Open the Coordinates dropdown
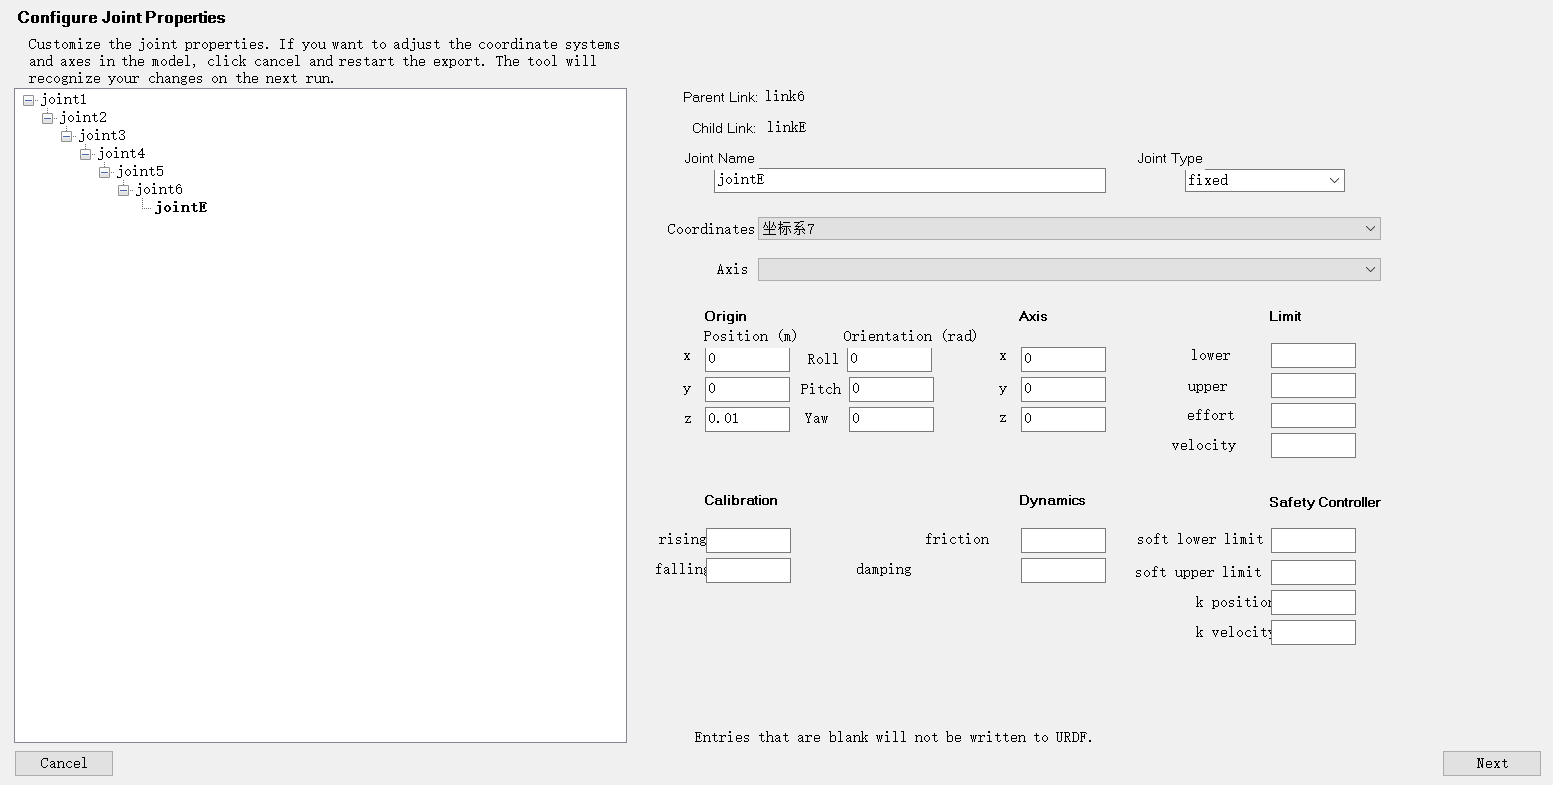 [1069, 229]
